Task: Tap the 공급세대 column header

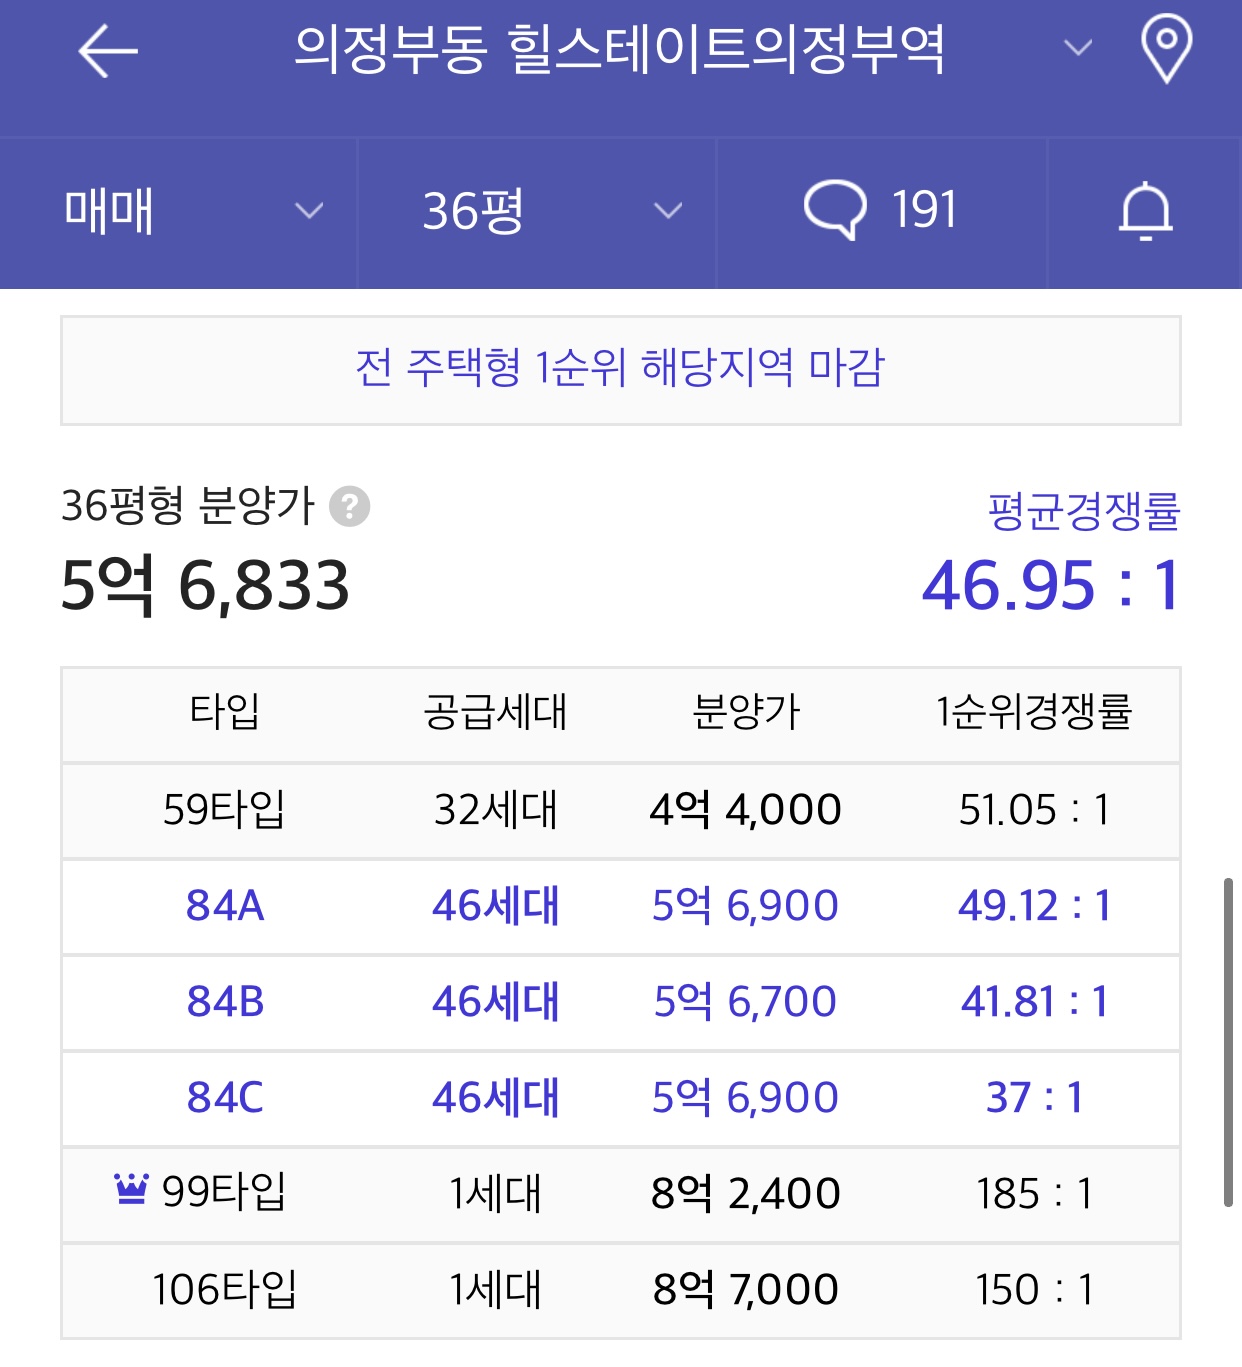Action: (495, 712)
